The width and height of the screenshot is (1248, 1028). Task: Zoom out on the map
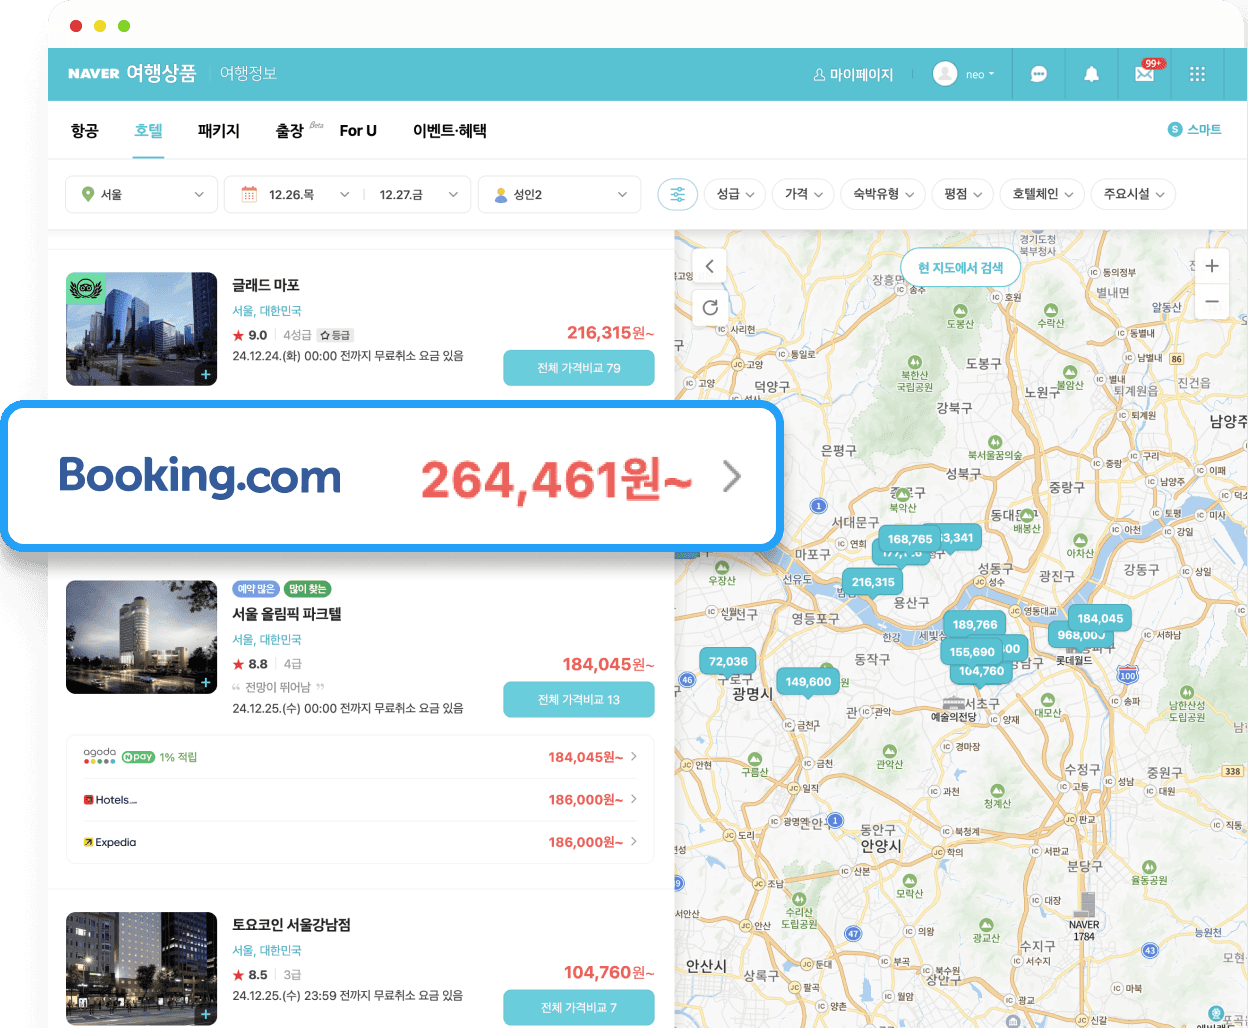coord(1211,301)
